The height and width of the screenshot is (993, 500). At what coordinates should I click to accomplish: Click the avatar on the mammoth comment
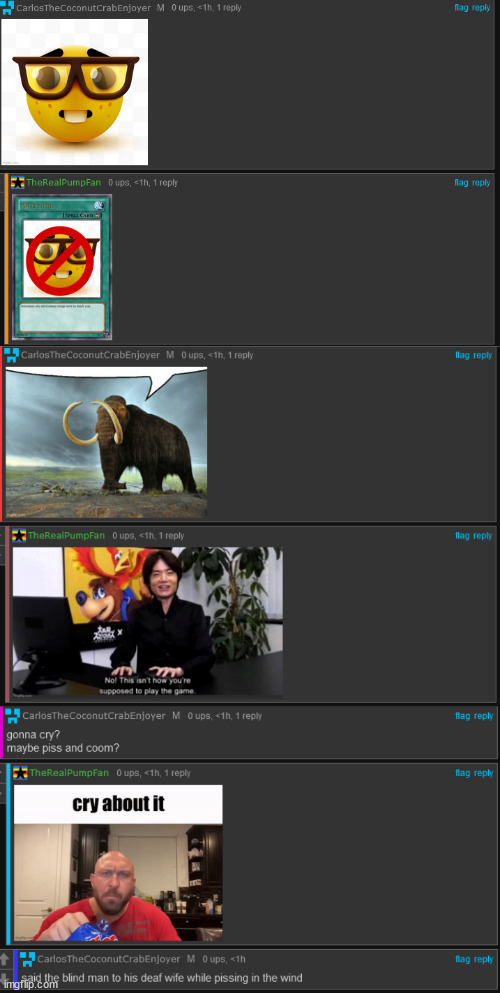[x=11, y=355]
